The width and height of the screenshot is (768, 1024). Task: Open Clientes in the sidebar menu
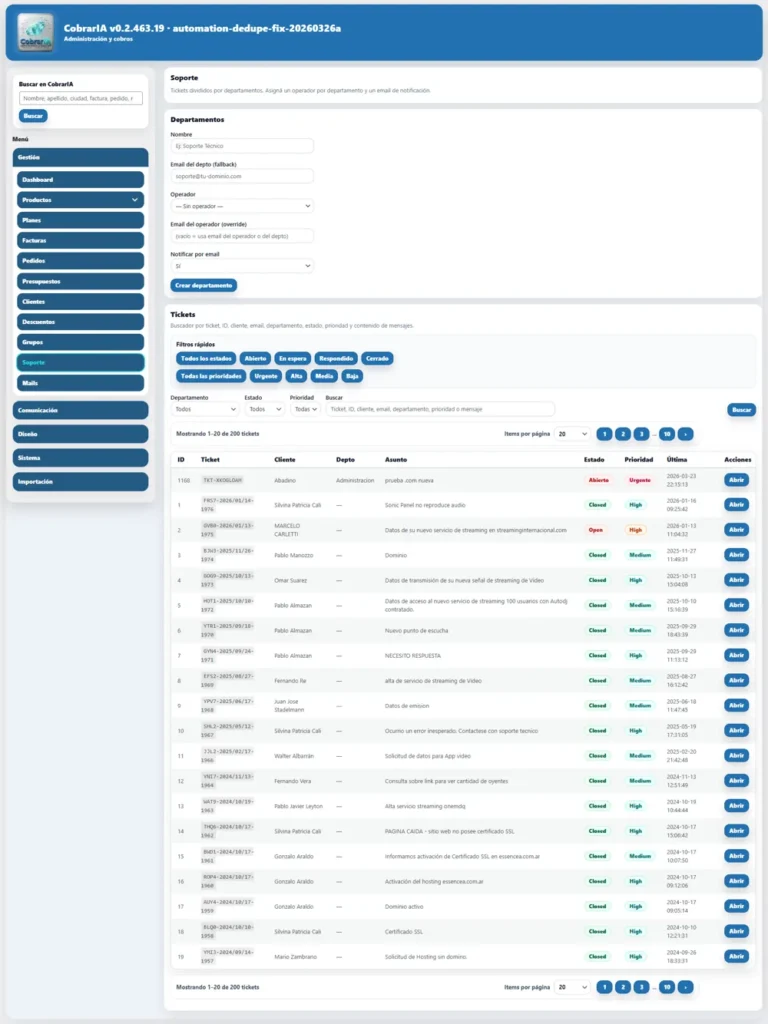(80, 301)
